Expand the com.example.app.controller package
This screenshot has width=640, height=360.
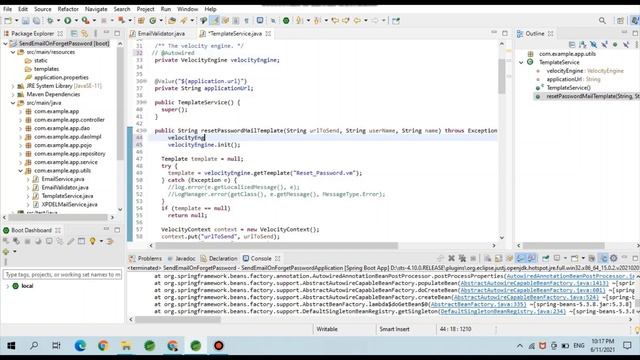(x=20, y=120)
